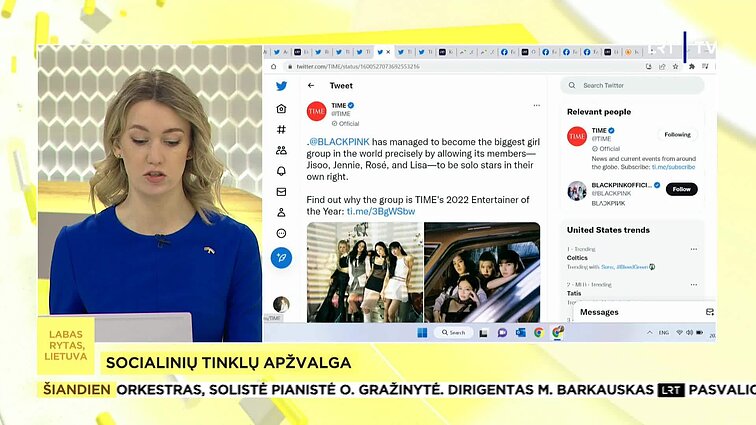Click the browser home button
The image size is (756, 425).
pyautogui.click(x=273, y=67)
